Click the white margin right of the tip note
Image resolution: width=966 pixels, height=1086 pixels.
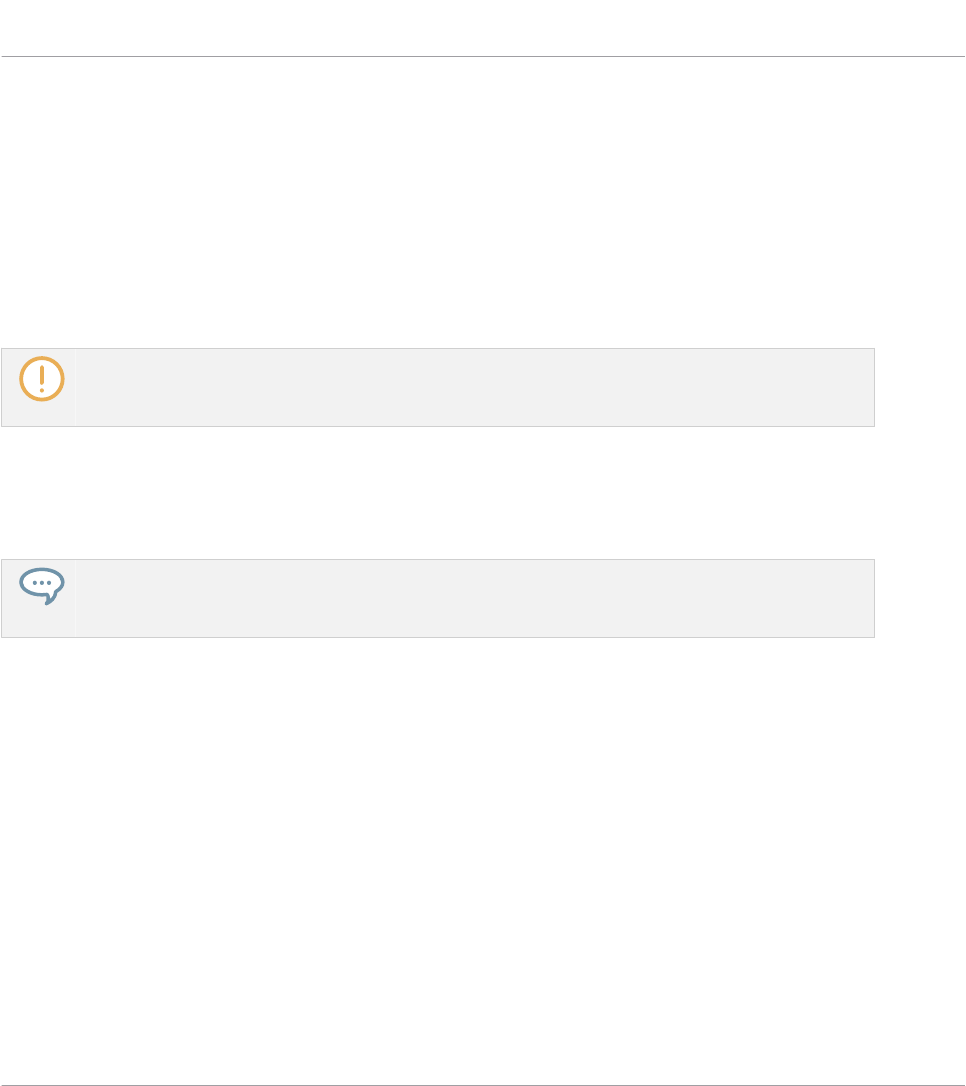pyautogui.click(x=920, y=598)
